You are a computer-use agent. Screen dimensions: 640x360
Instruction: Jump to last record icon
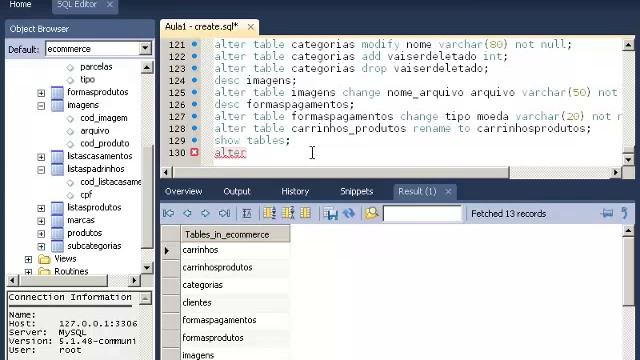pyautogui.click(x=224, y=213)
